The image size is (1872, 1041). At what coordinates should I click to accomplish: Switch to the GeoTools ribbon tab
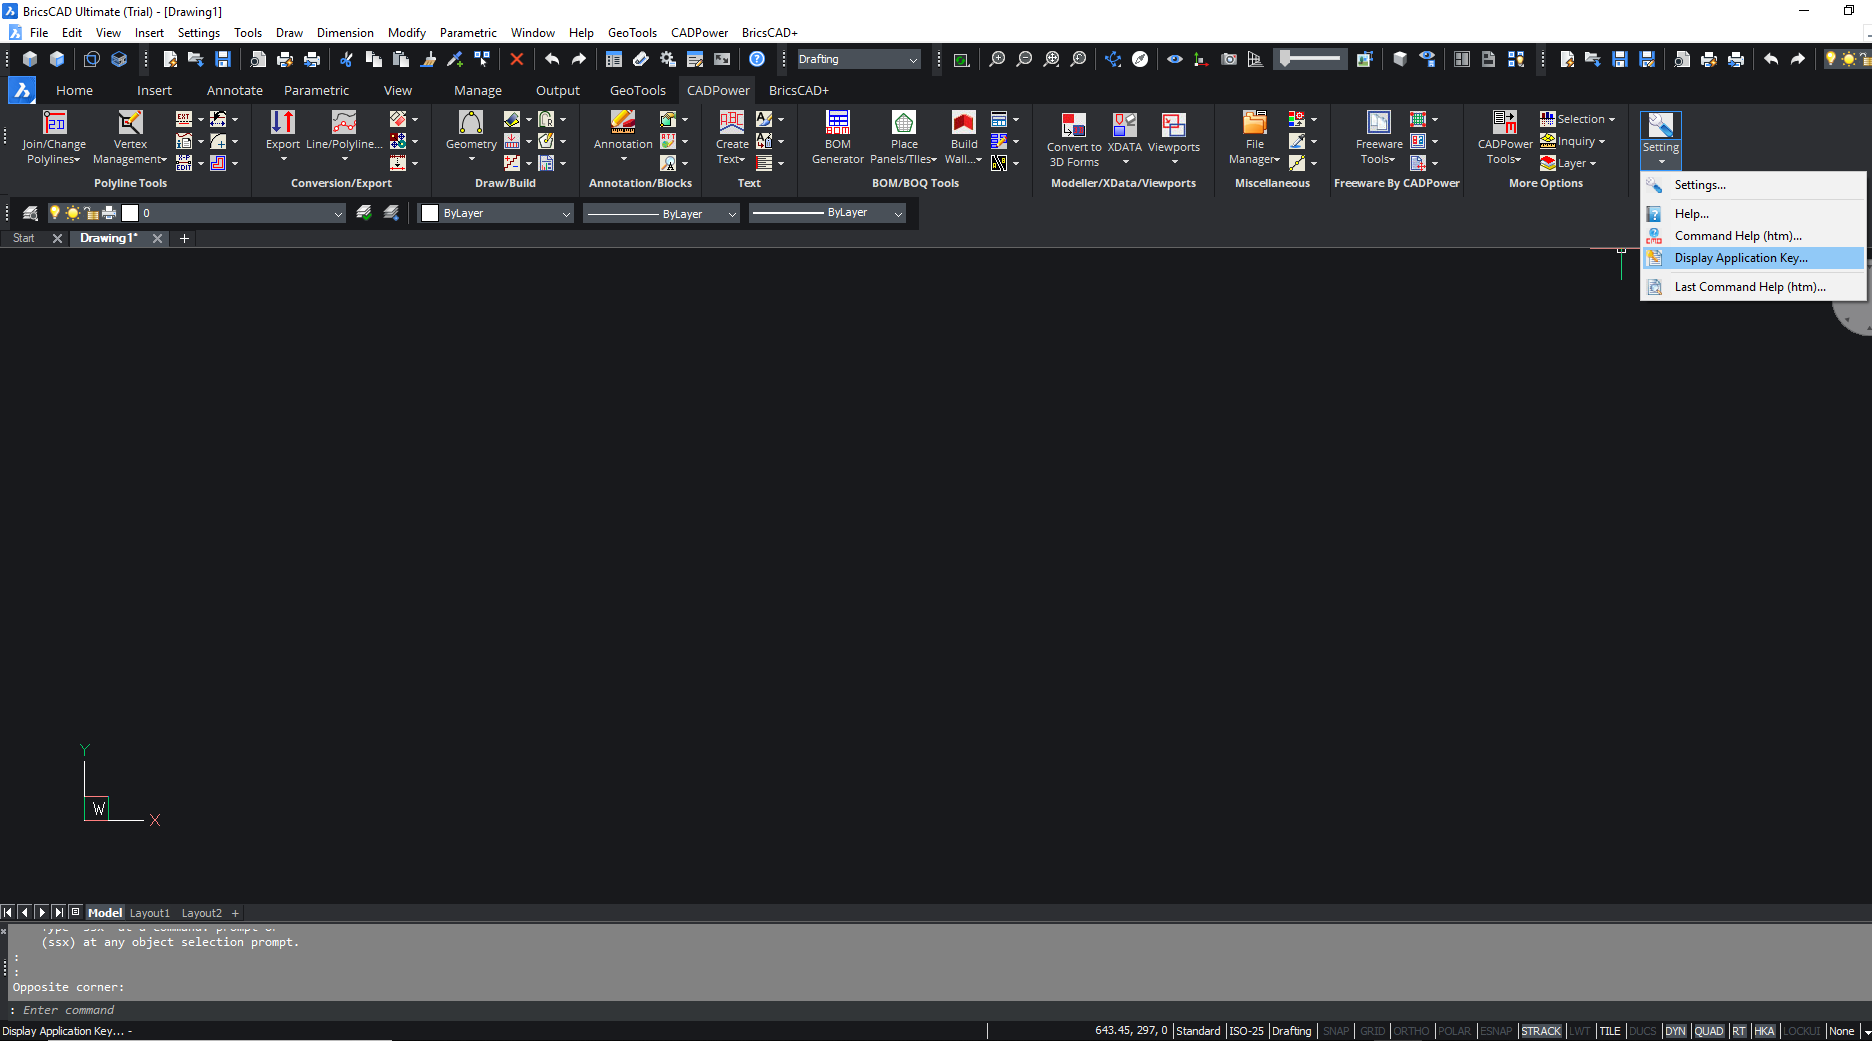pos(638,90)
